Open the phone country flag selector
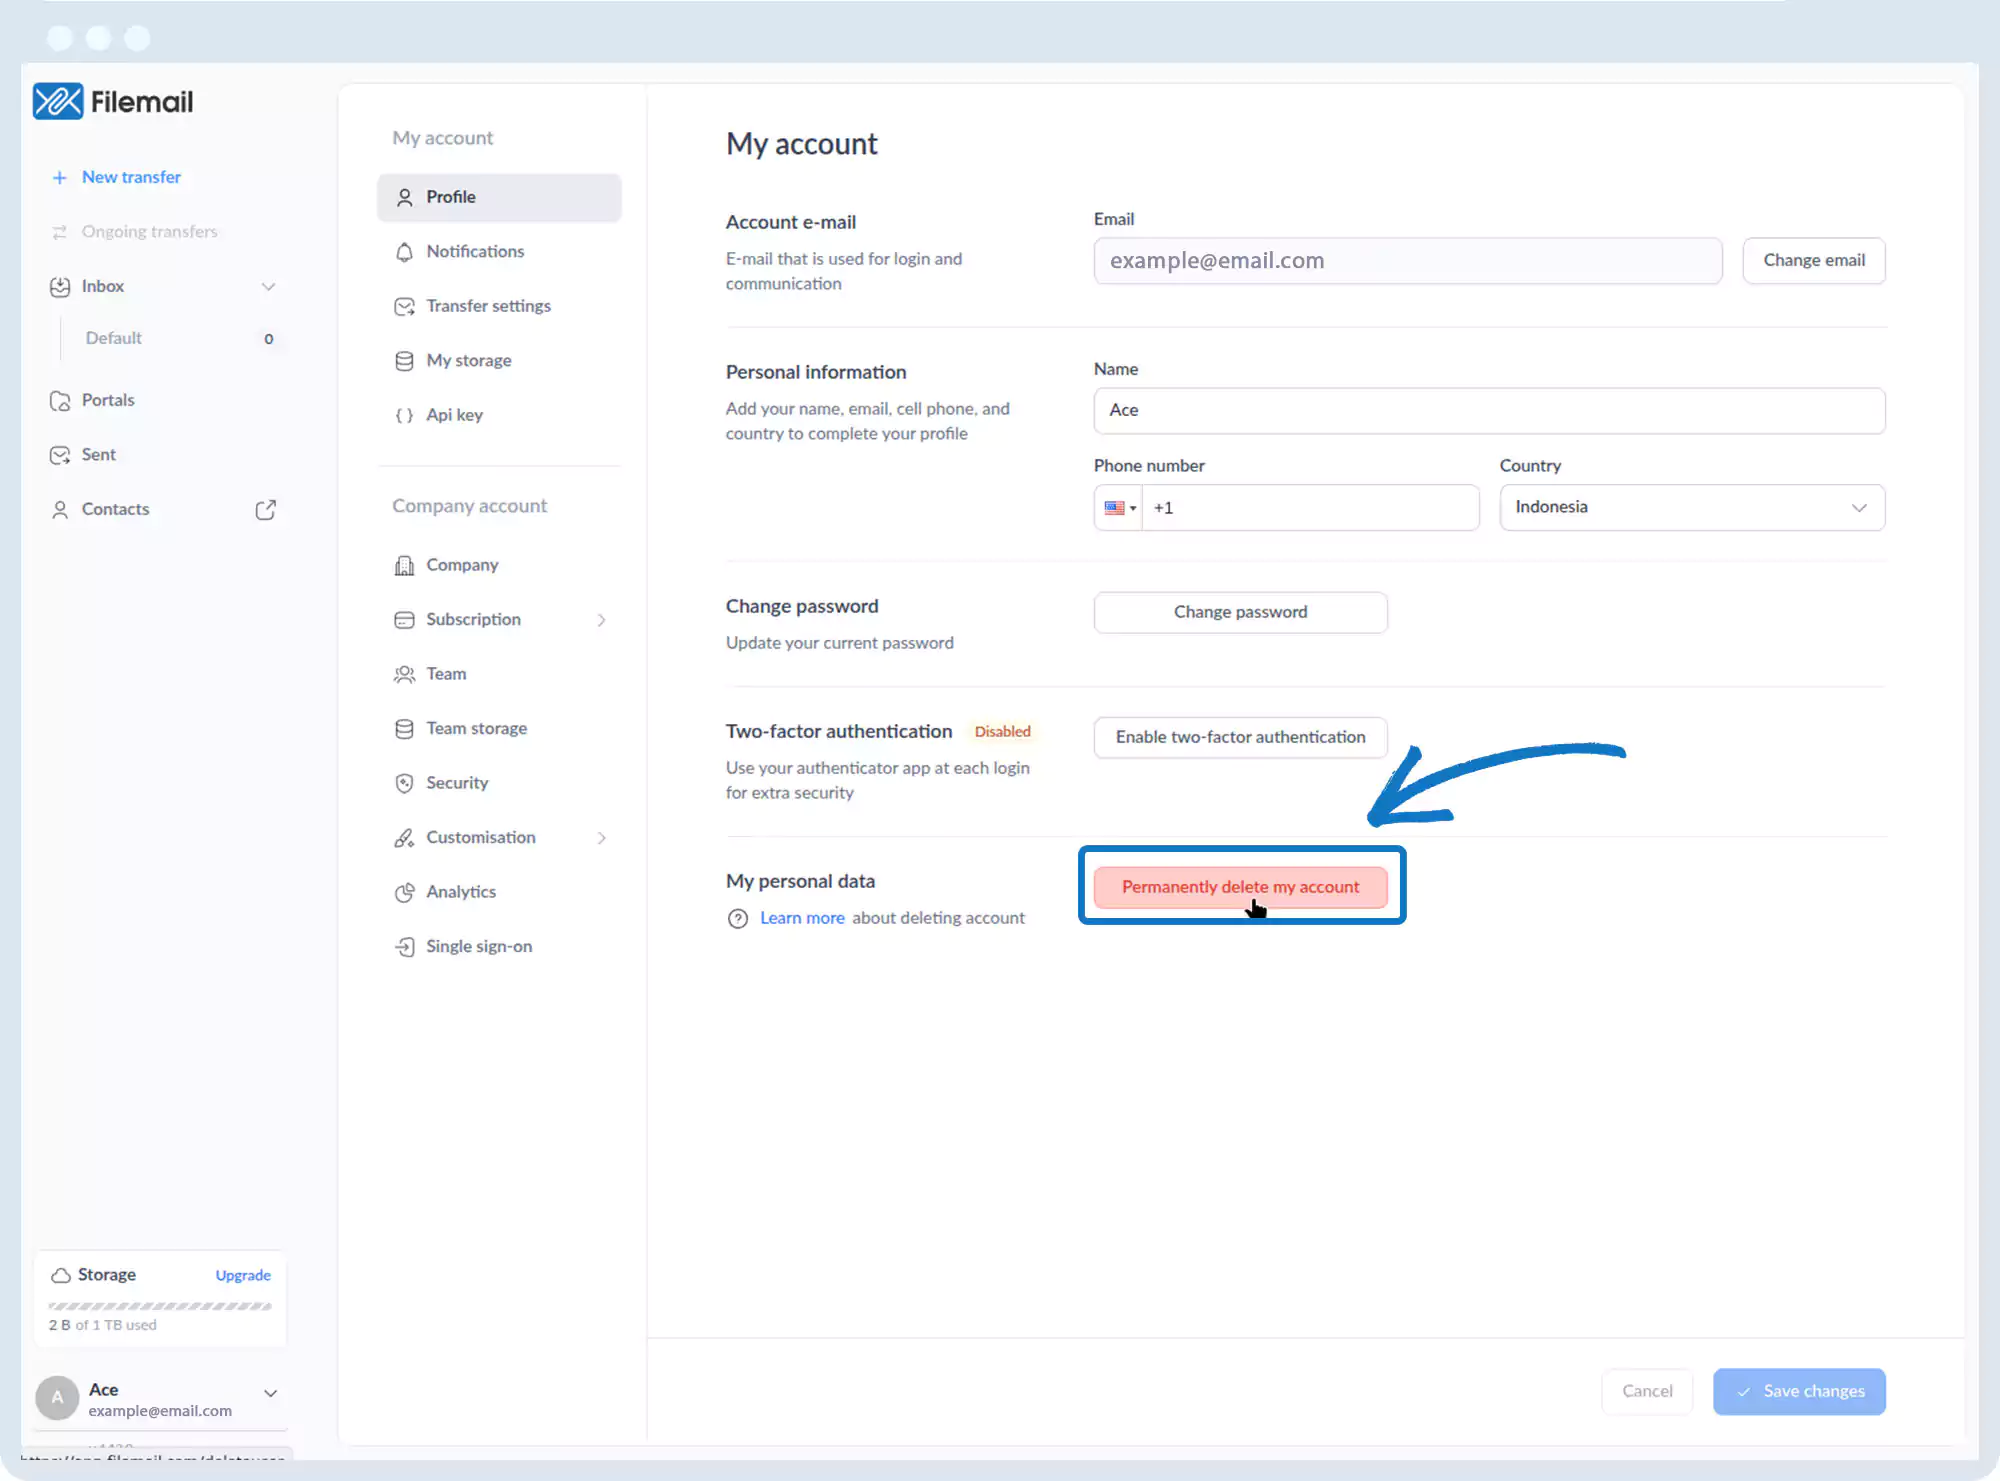This screenshot has height=1481, width=2000. (x=1119, y=508)
